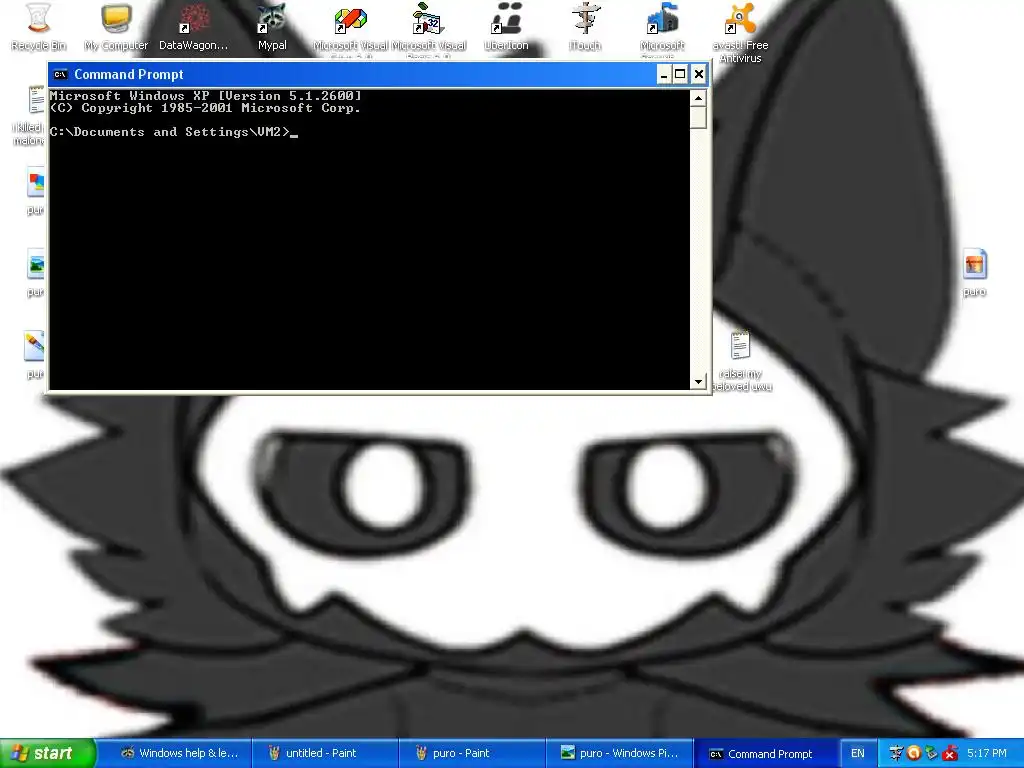
Task: Select the My Computer desktop icon
Action: (x=116, y=26)
